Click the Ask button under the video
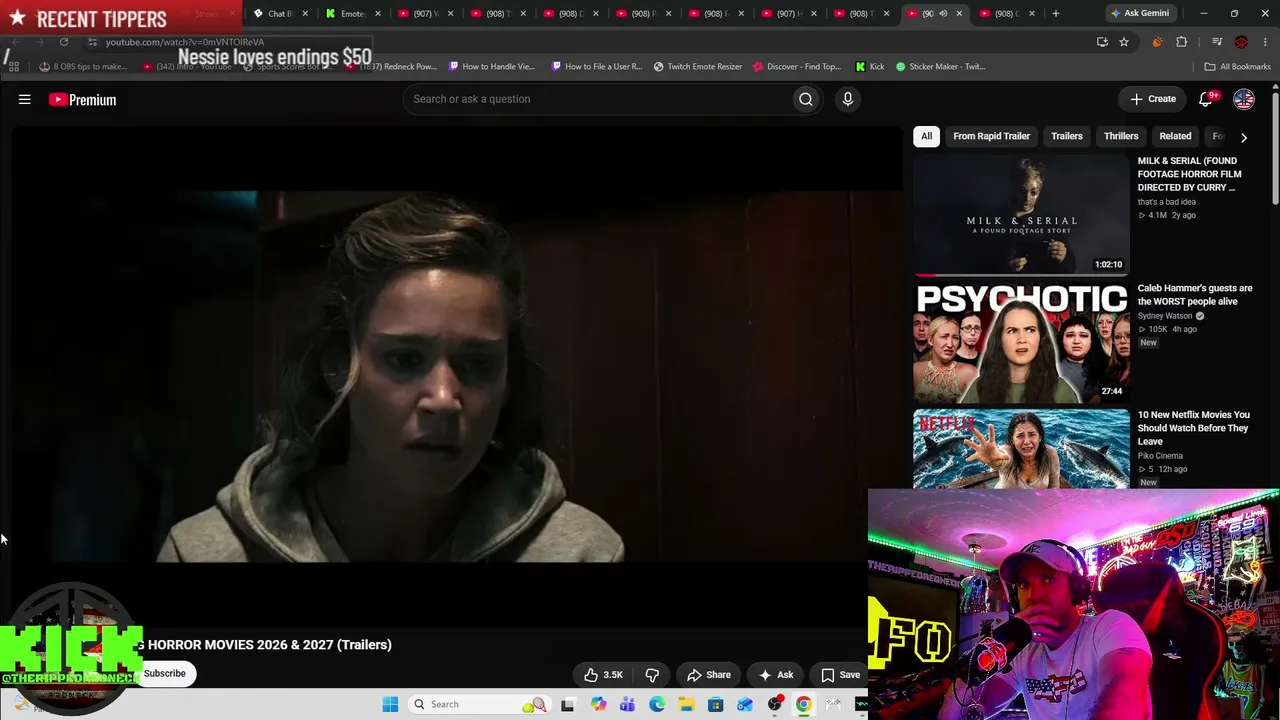Screen dimensions: 1280x720 pyautogui.click(x=776, y=675)
